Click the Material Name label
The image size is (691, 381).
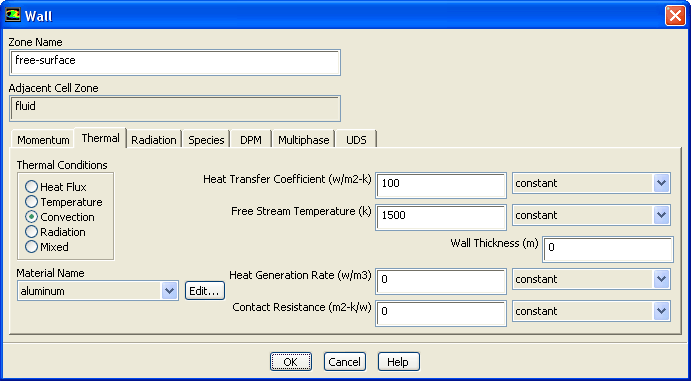click(50, 273)
